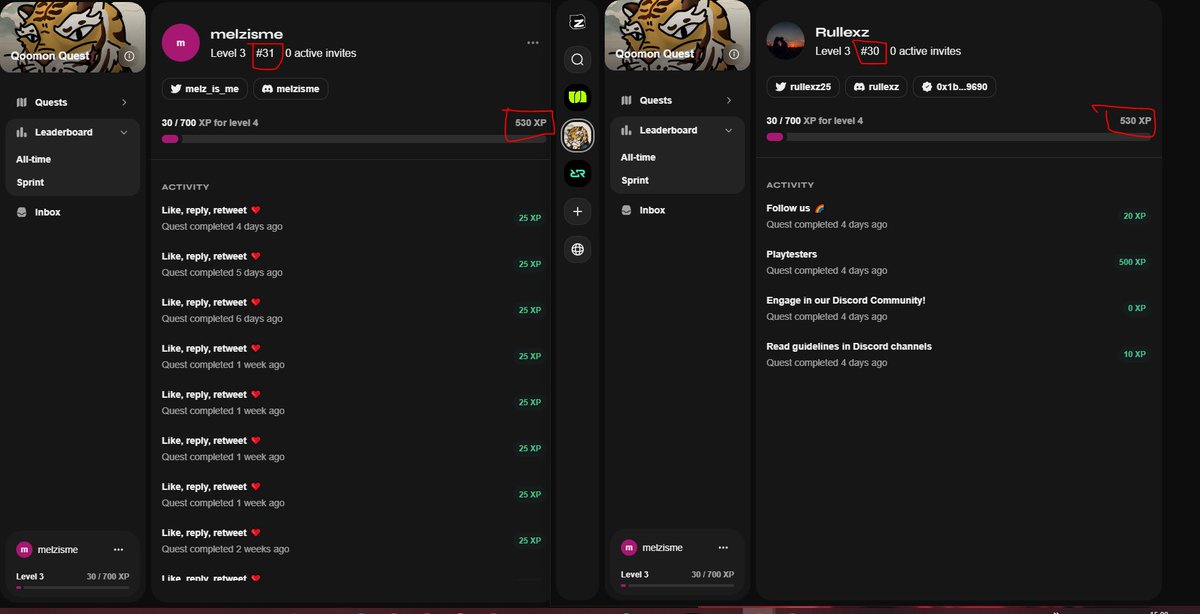This screenshot has width=1200, height=614.
Task: Collapse Leaderboard chevron in Rullexz window
Action: (x=728, y=130)
